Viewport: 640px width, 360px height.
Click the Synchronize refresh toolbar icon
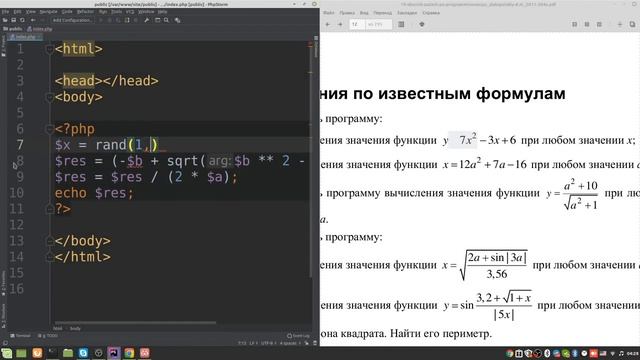22,20
